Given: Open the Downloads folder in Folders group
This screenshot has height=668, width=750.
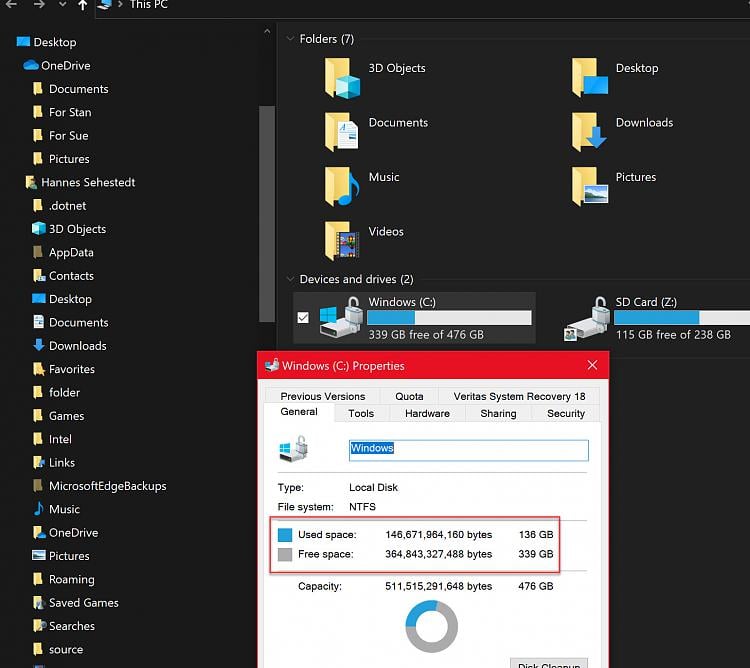Looking at the screenshot, I should [589, 132].
